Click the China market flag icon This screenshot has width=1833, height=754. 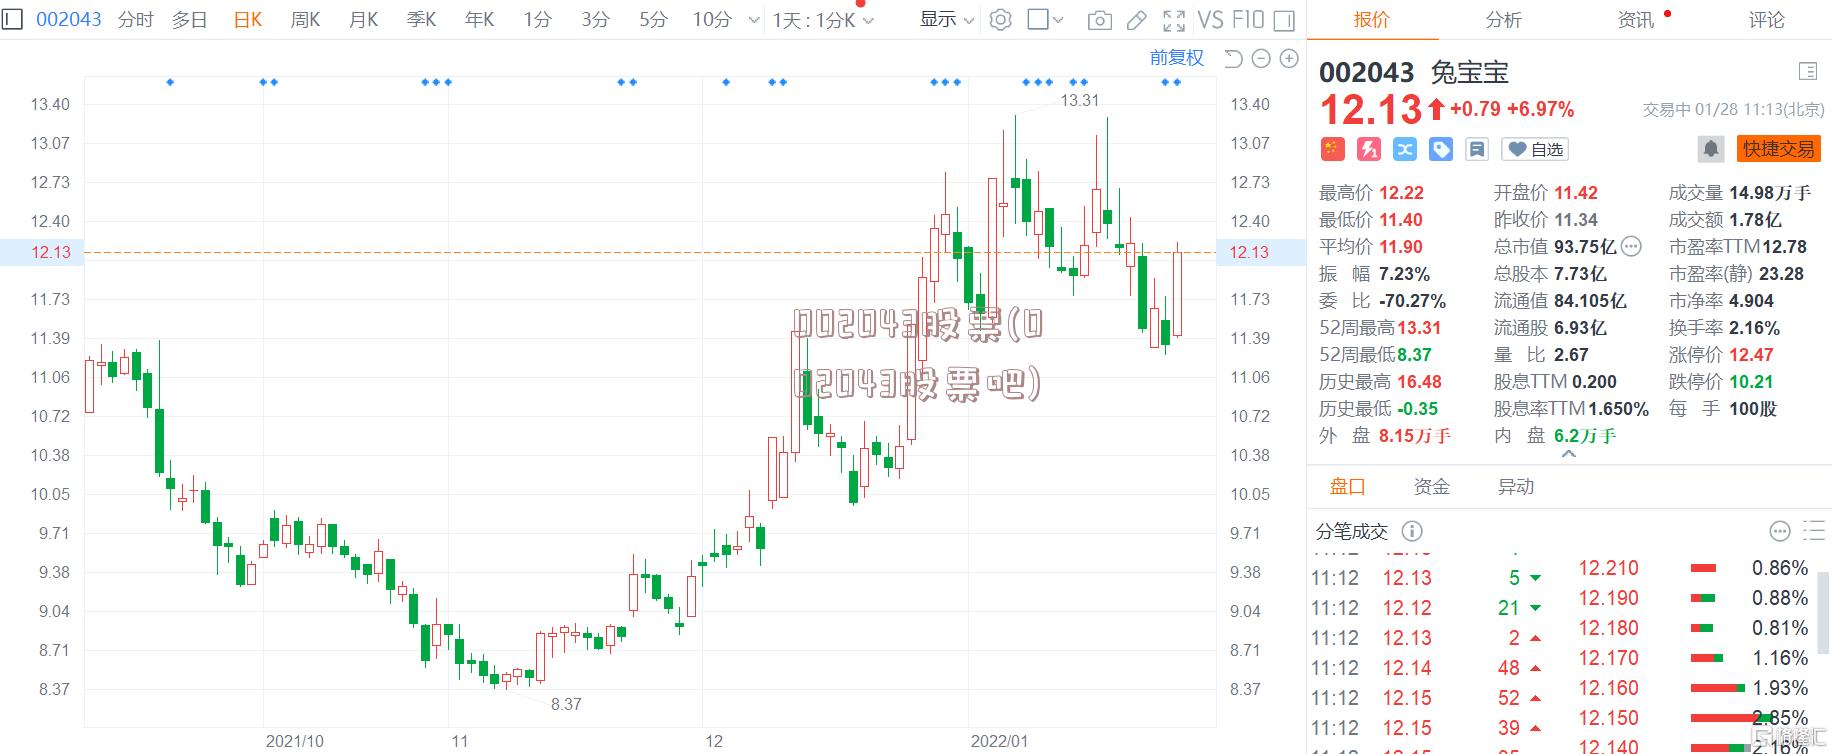click(1332, 149)
